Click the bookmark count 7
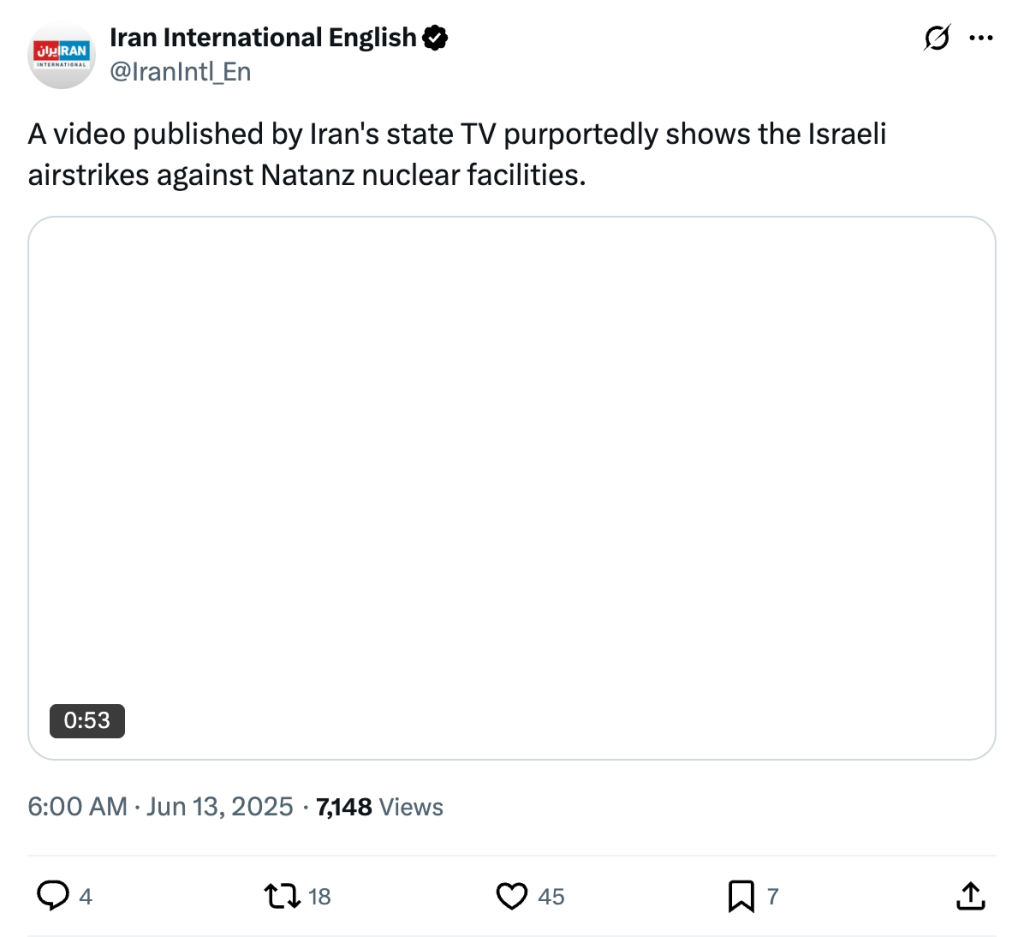Viewport: 1024px width, 937px height. tap(772, 897)
